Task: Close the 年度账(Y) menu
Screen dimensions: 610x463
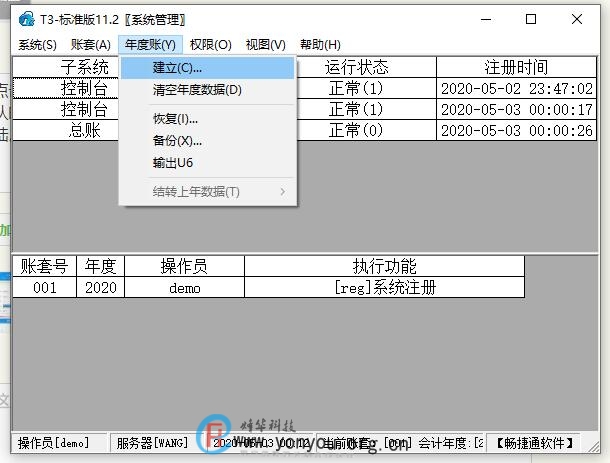Action: pos(150,45)
